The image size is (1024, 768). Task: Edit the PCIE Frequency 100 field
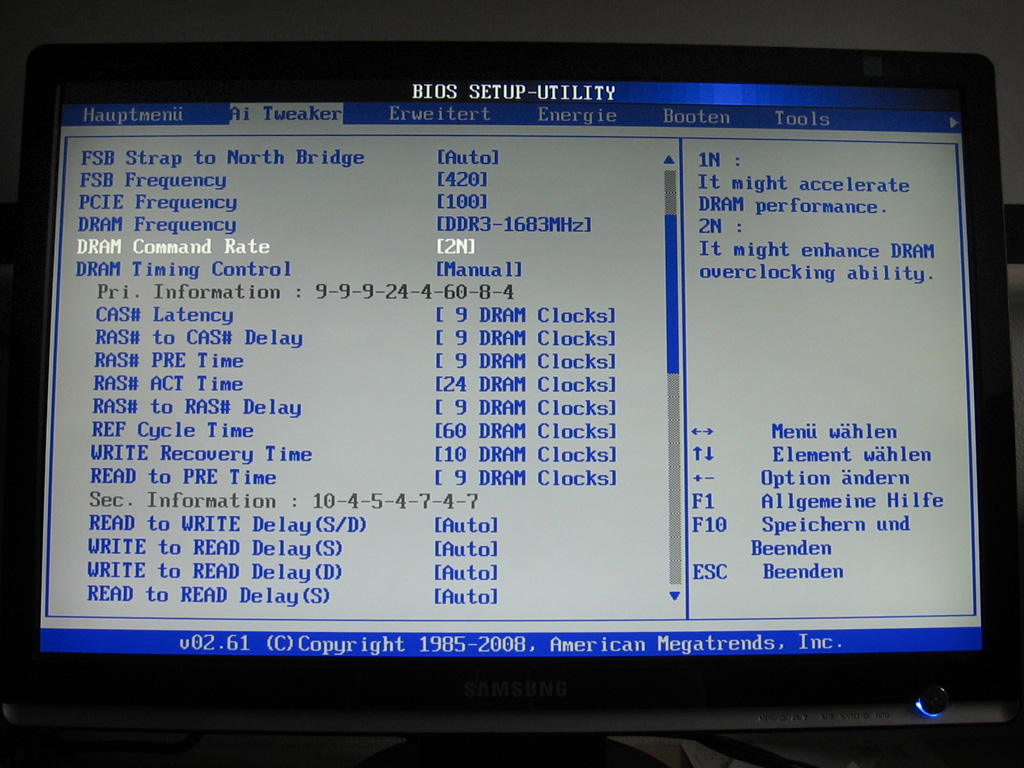(x=462, y=202)
